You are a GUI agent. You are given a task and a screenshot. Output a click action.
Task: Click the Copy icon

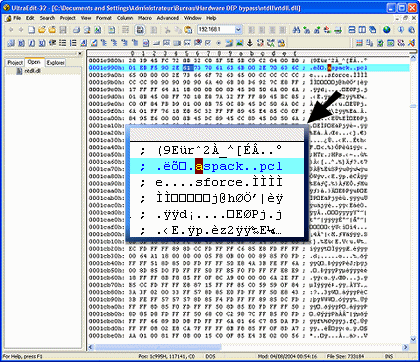point(178,30)
